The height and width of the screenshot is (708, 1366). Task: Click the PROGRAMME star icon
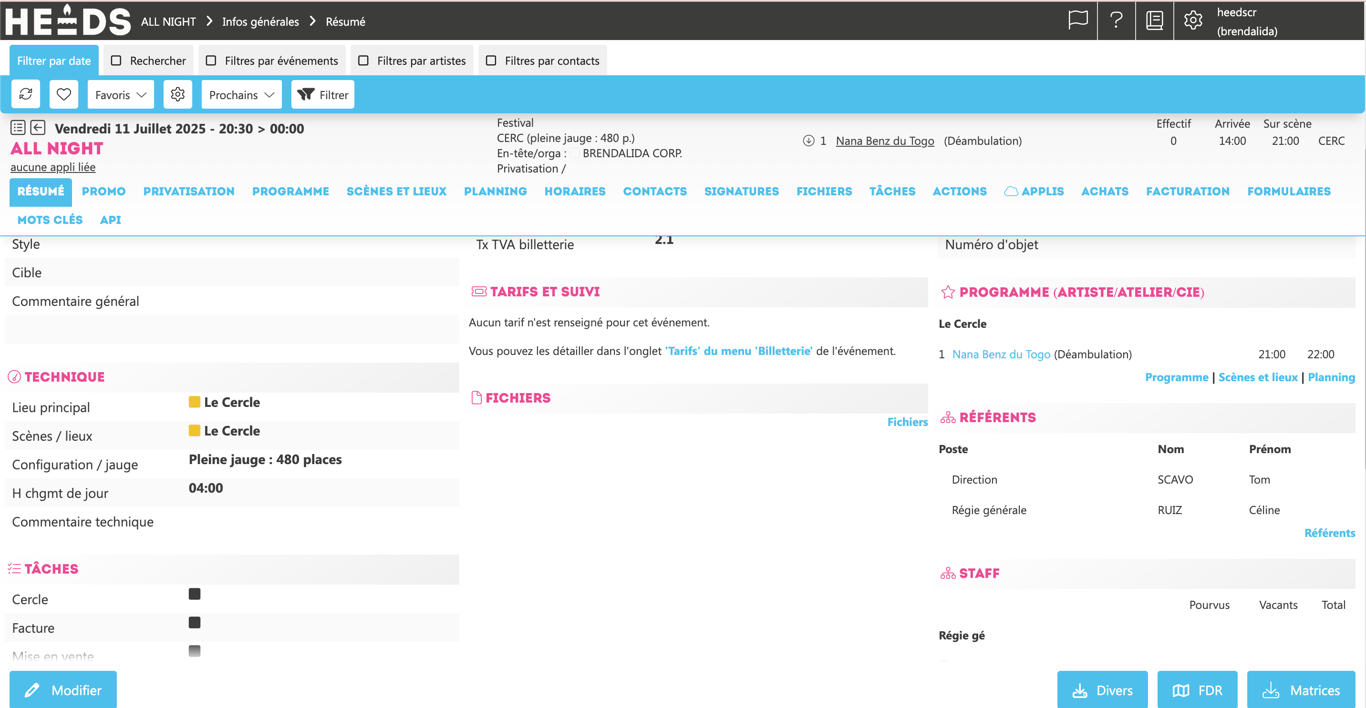948,292
